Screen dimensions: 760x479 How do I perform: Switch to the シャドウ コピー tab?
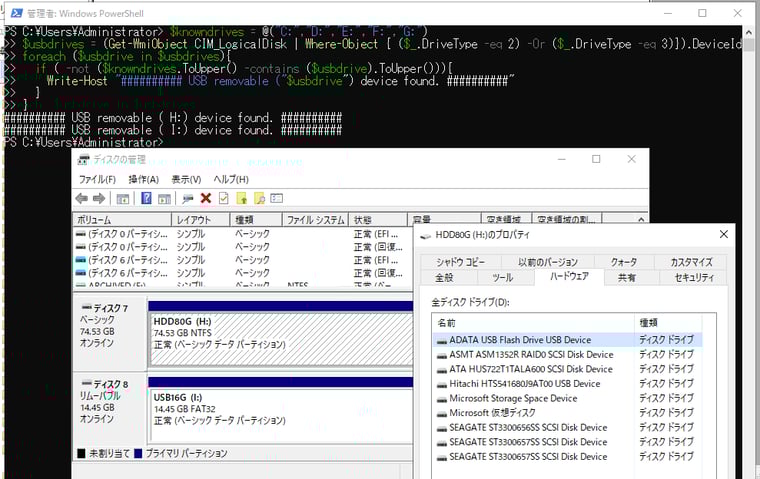pos(460,262)
